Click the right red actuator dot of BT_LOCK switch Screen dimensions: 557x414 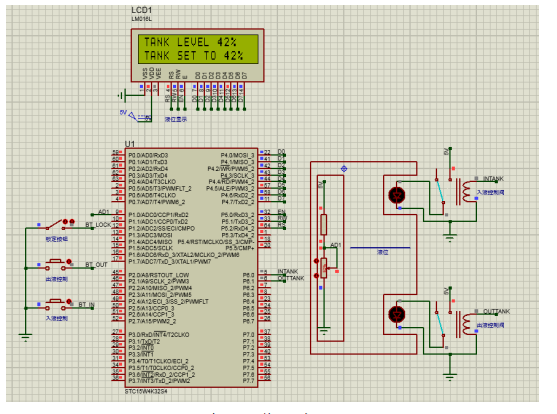click(x=72, y=222)
